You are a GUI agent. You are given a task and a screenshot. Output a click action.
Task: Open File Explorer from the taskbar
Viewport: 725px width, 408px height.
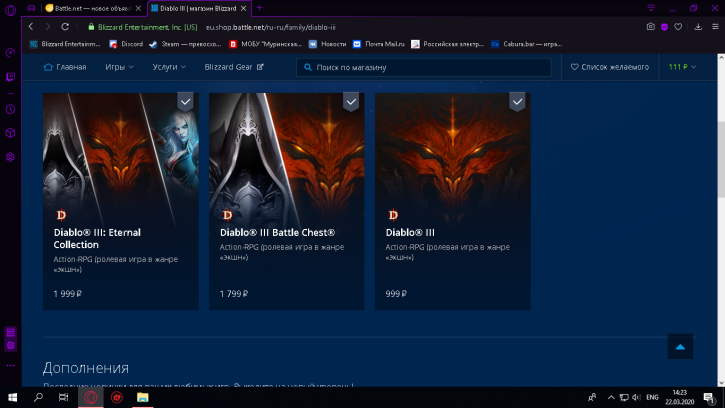coord(142,397)
